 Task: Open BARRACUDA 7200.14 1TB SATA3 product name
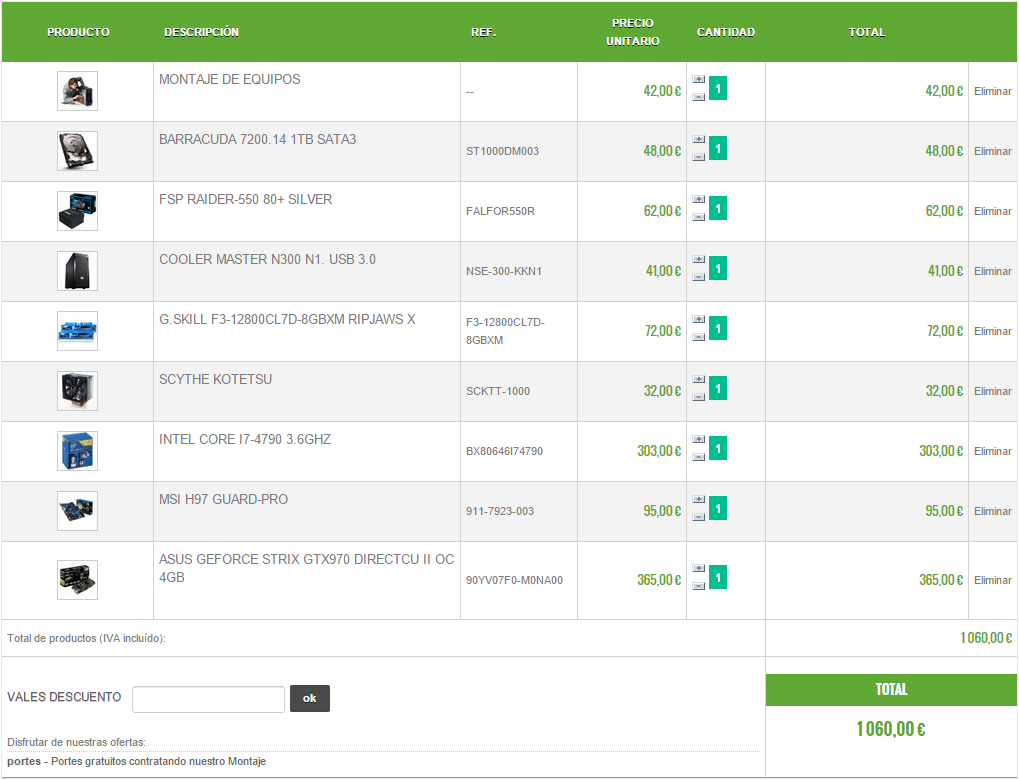pos(257,139)
